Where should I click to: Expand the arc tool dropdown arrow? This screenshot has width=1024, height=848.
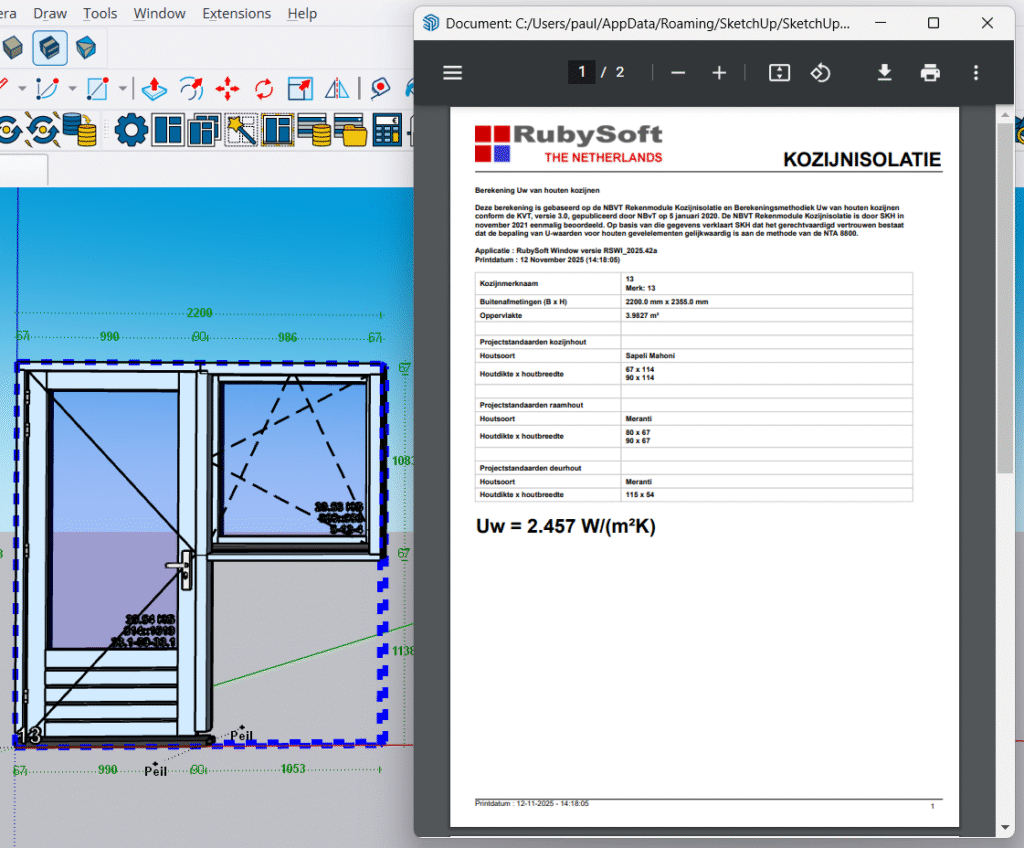point(73,89)
